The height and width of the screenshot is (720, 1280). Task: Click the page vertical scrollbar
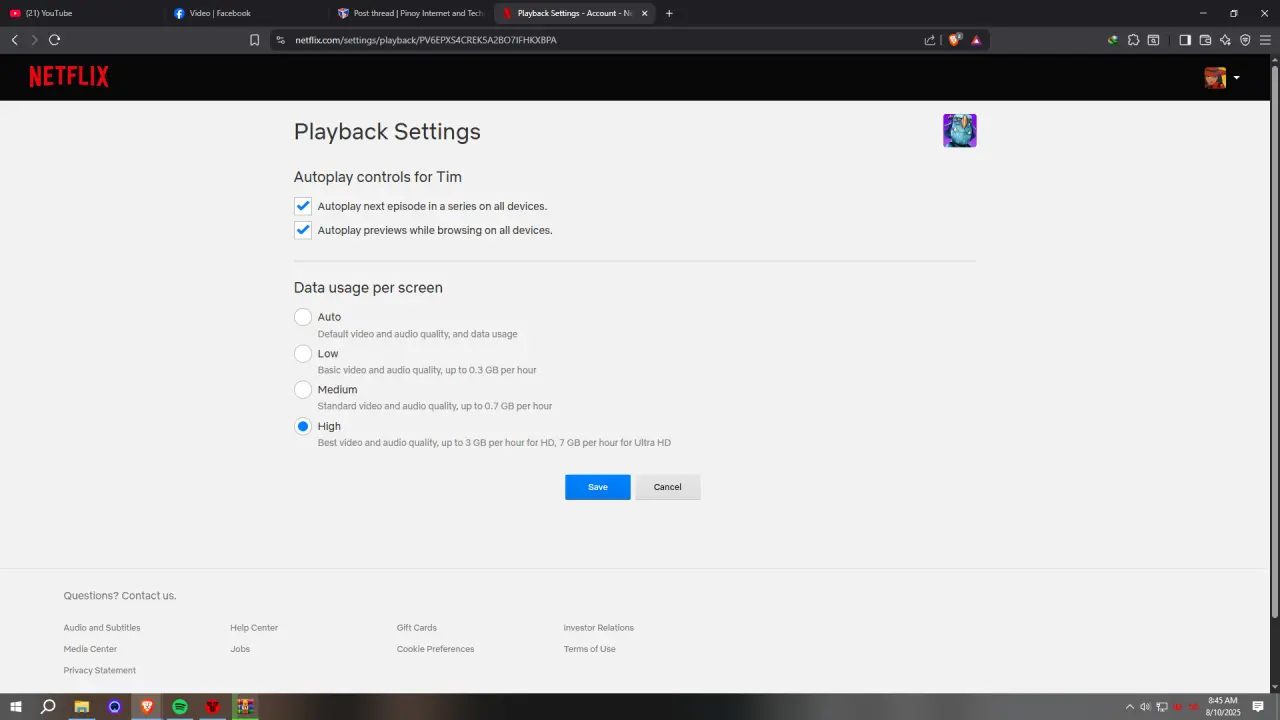[1274, 340]
